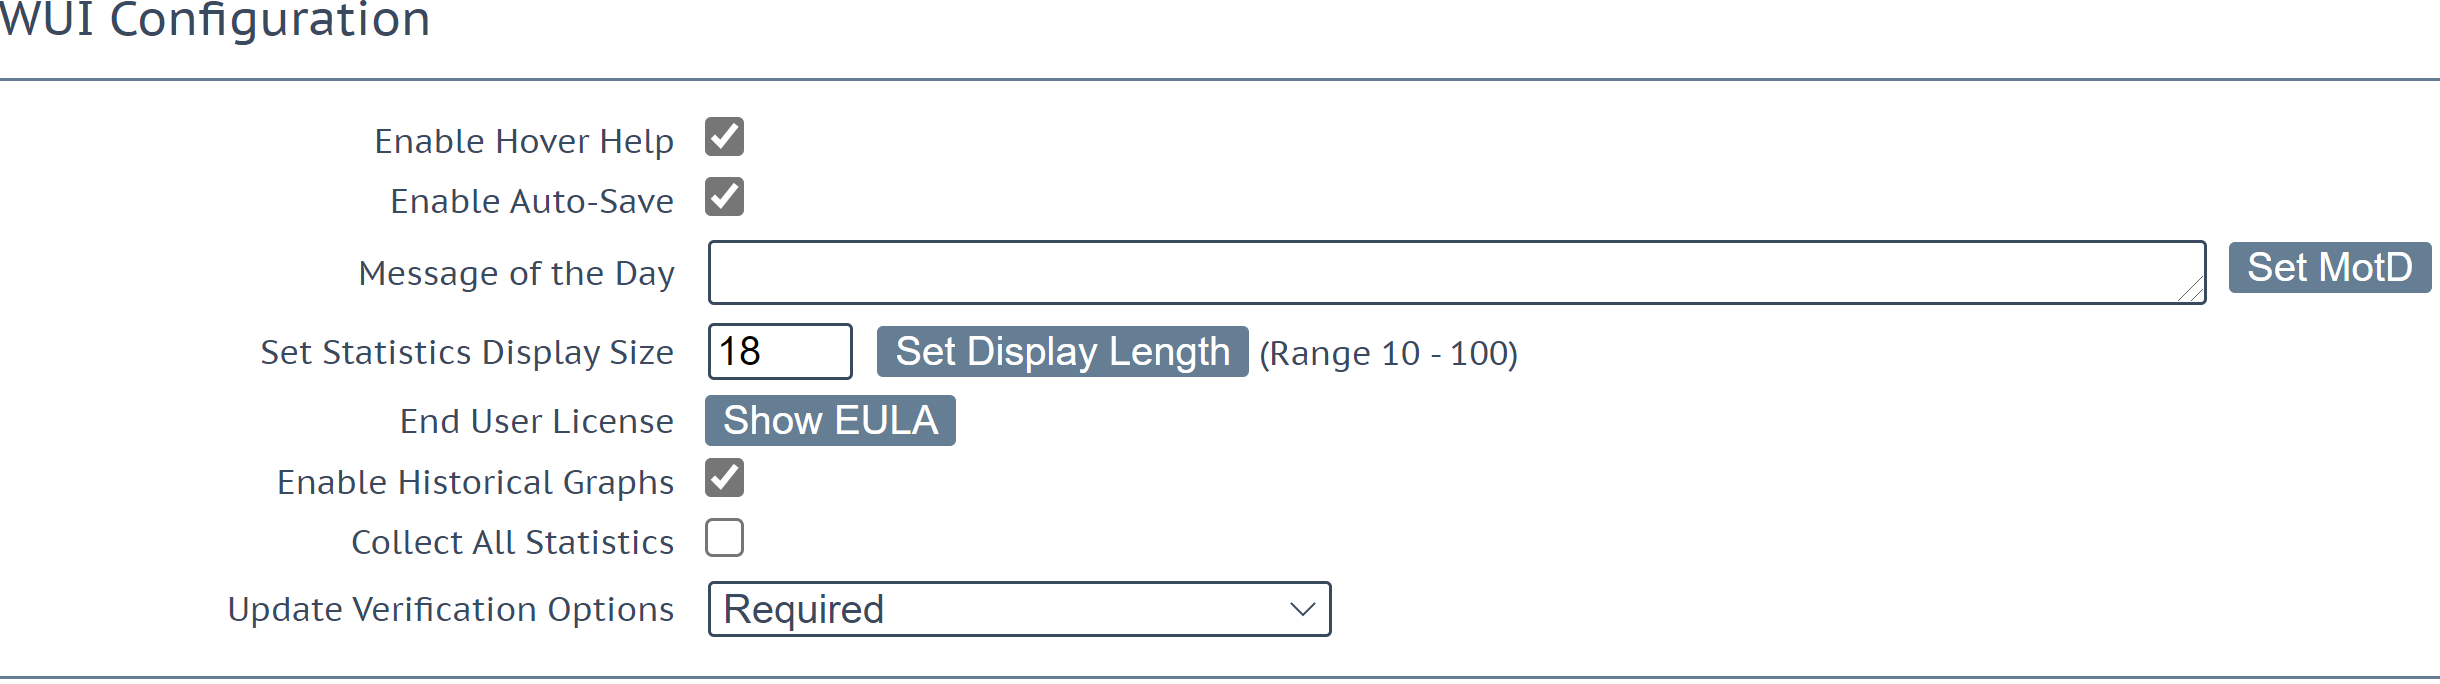Click the chevron arrow in Required combo box

click(x=1302, y=609)
